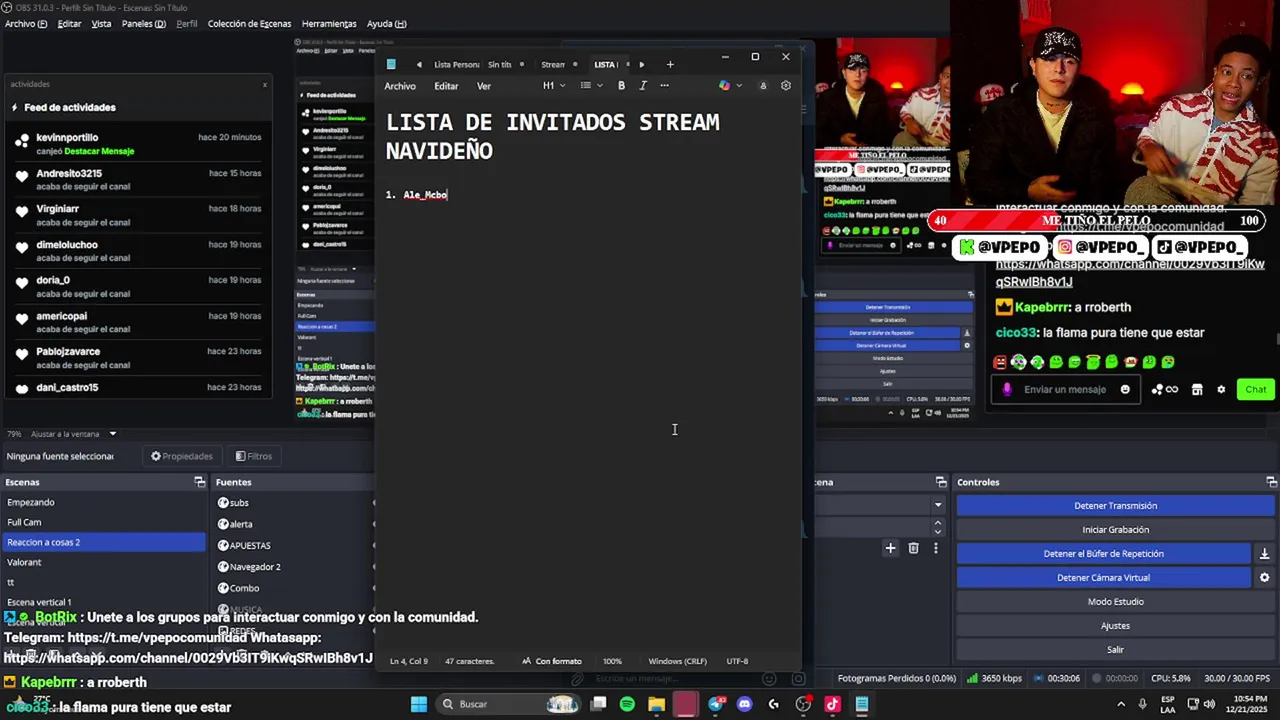Open the emoji picker in the chat box
This screenshot has height=720, width=1280.
tap(1125, 390)
